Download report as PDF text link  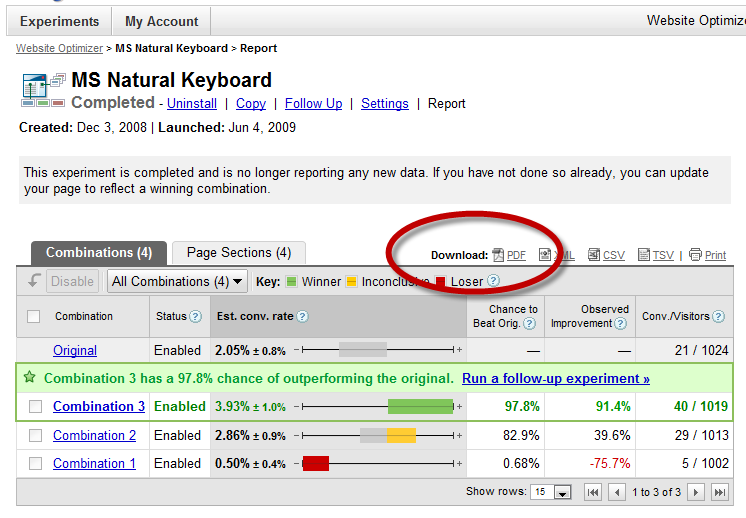pos(516,255)
